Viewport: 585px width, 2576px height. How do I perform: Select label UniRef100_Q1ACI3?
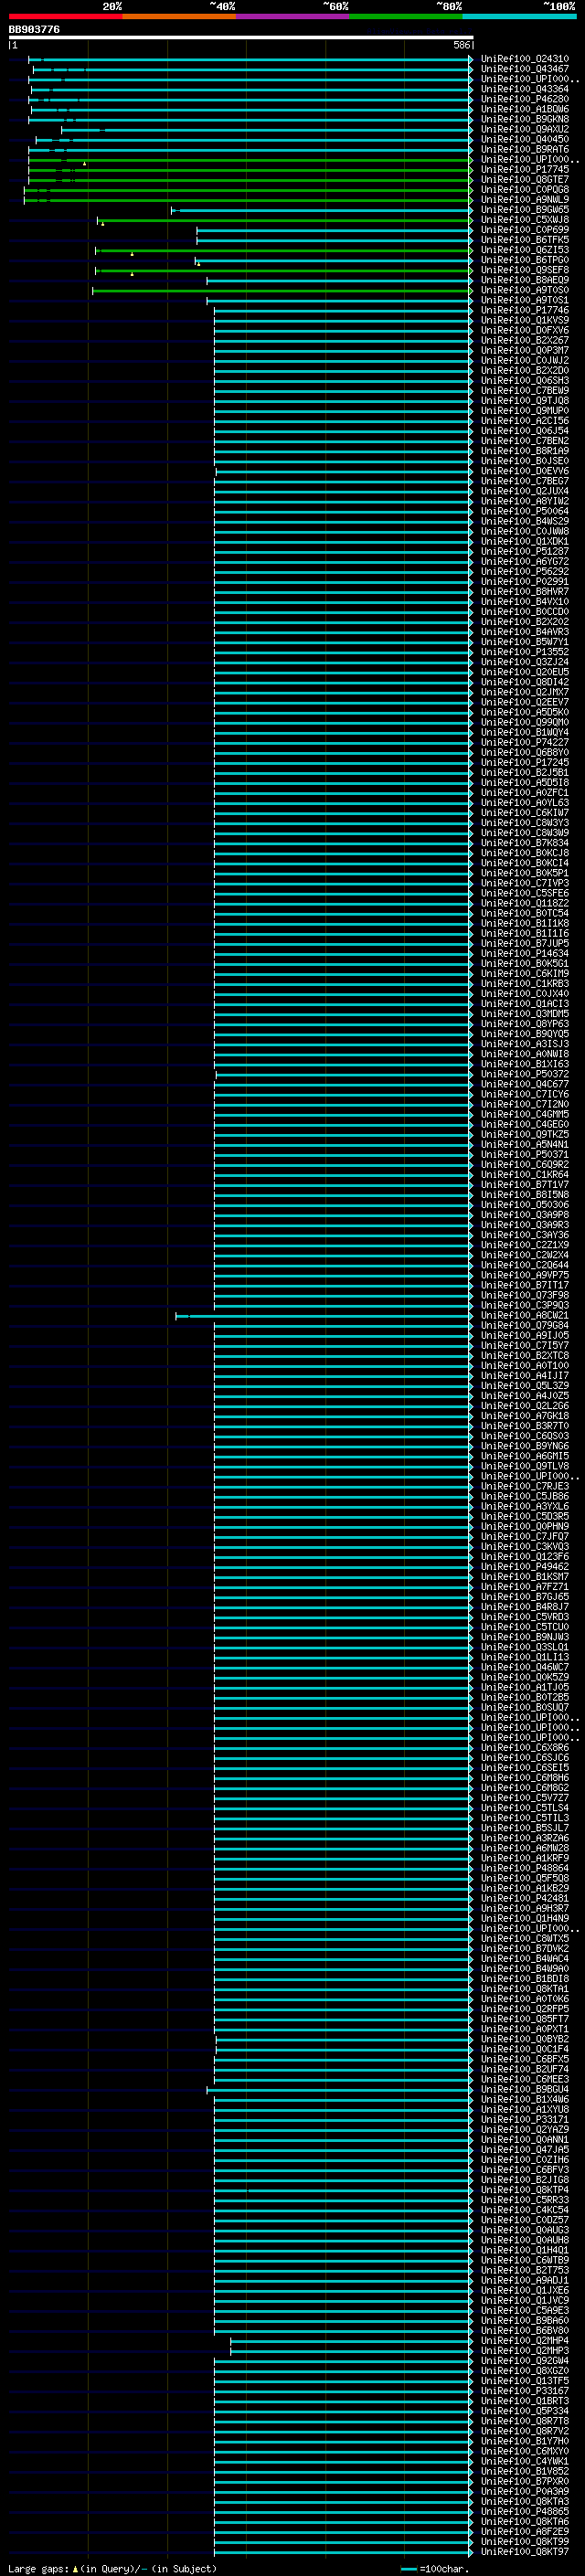[524, 1003]
